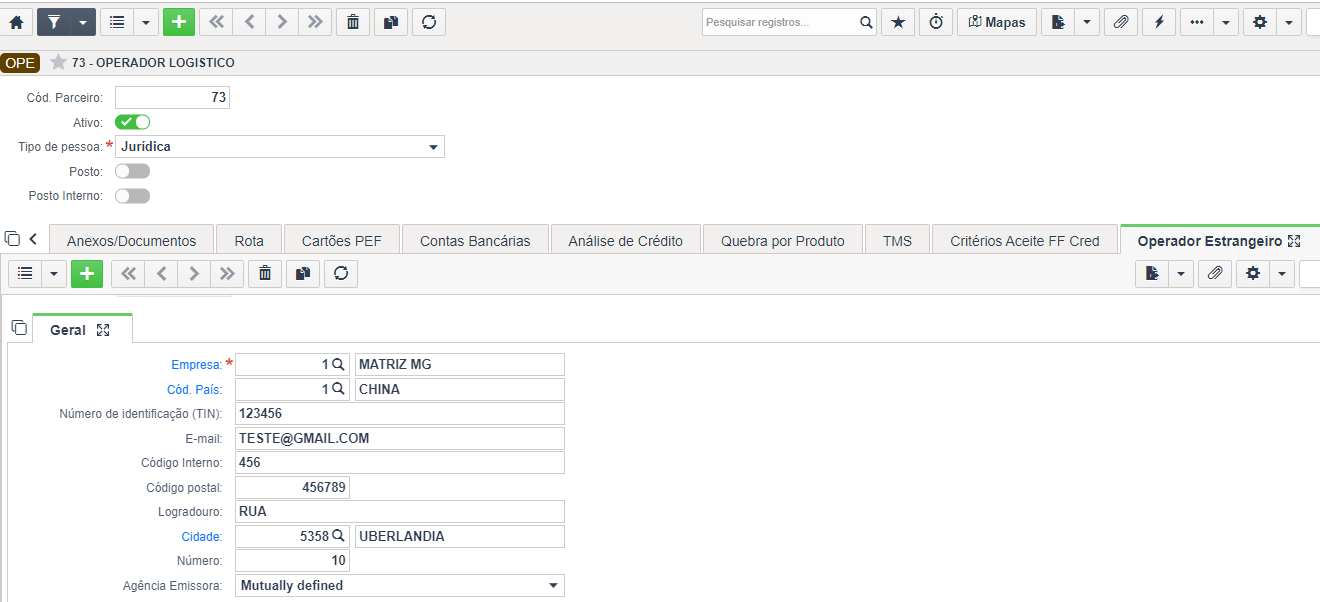Click the TIN field containing 123456
This screenshot has width=1320, height=602.
tap(400, 413)
